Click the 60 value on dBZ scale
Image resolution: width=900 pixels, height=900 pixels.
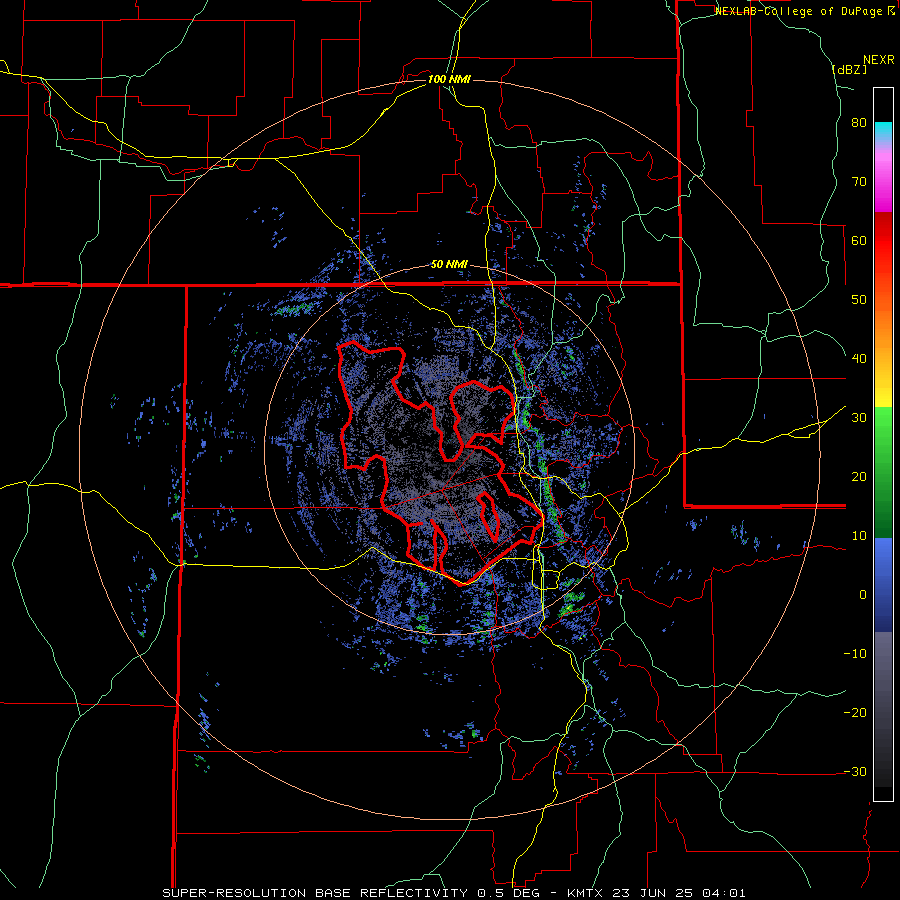click(x=859, y=240)
